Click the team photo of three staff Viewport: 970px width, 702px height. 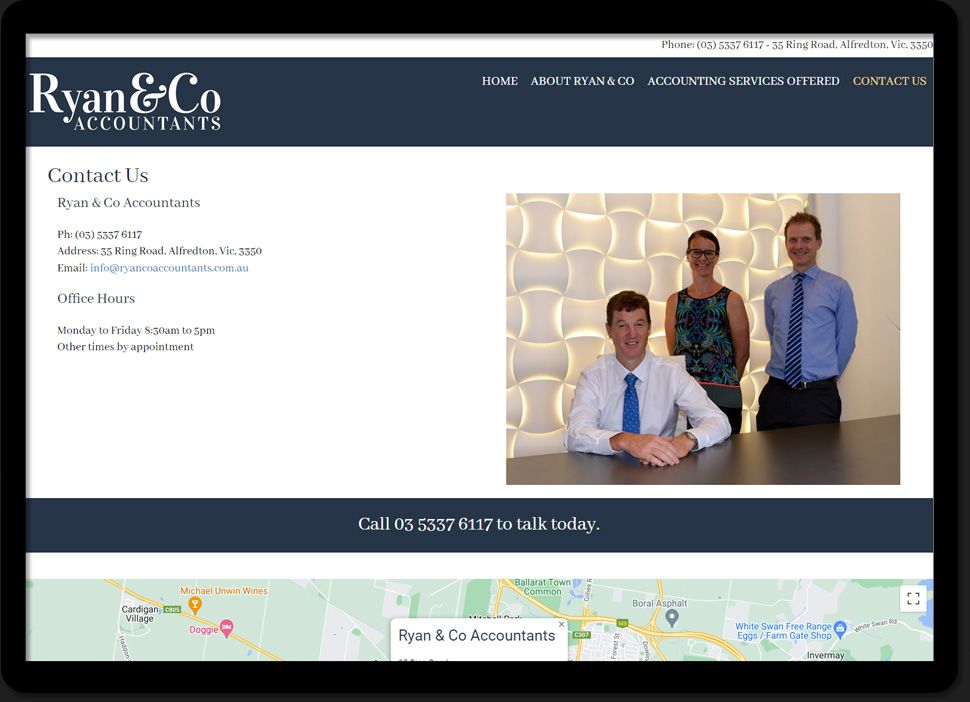702,339
